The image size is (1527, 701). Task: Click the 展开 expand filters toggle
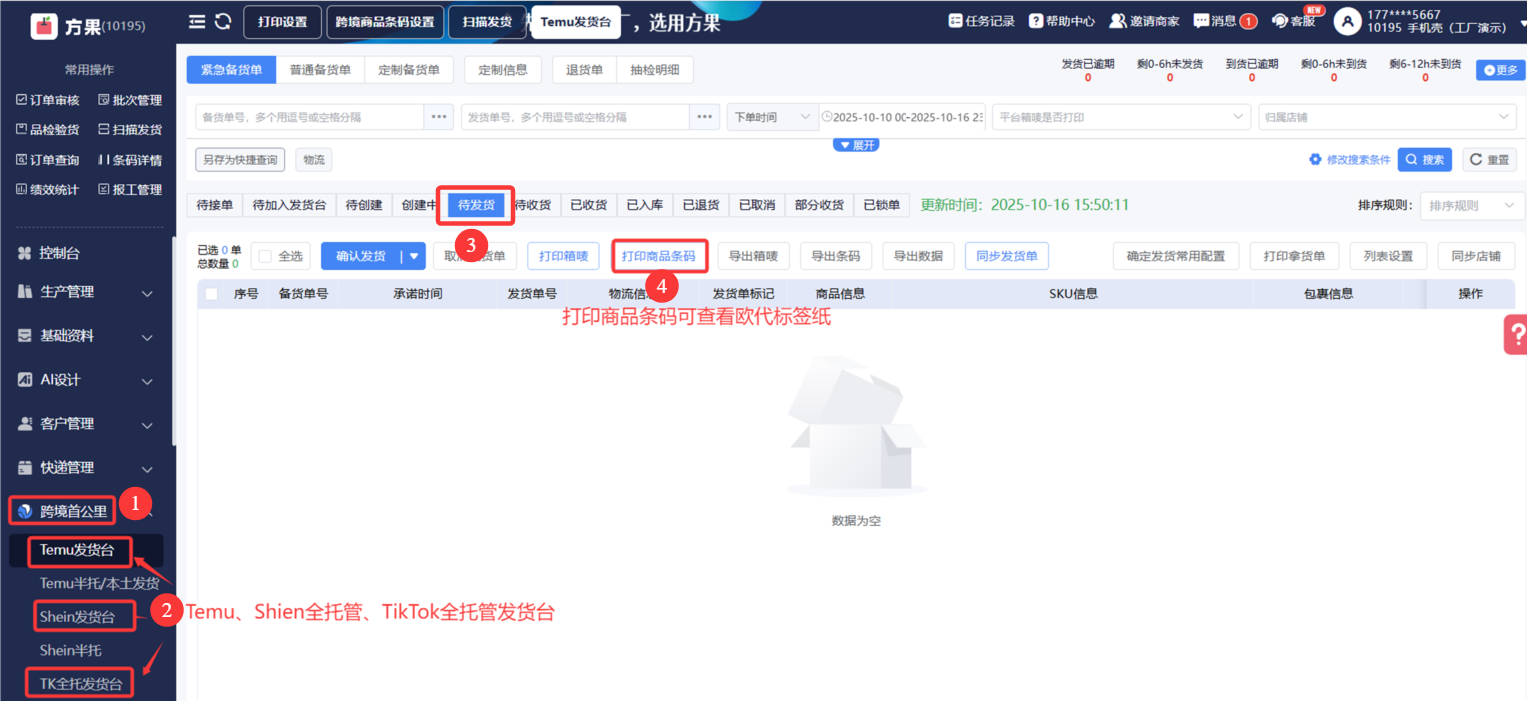pos(856,145)
